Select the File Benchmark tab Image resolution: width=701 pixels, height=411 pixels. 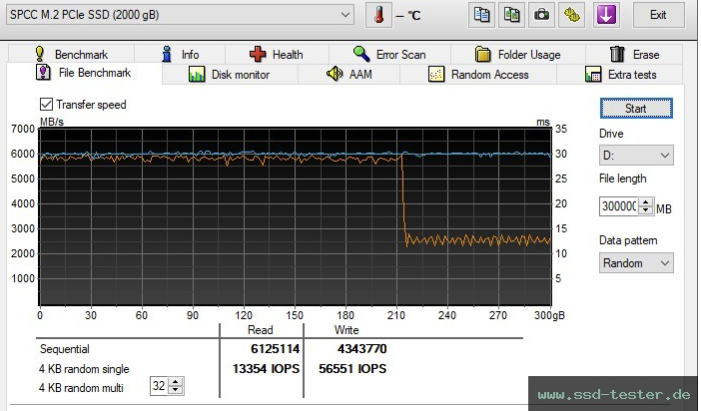pyautogui.click(x=84, y=73)
